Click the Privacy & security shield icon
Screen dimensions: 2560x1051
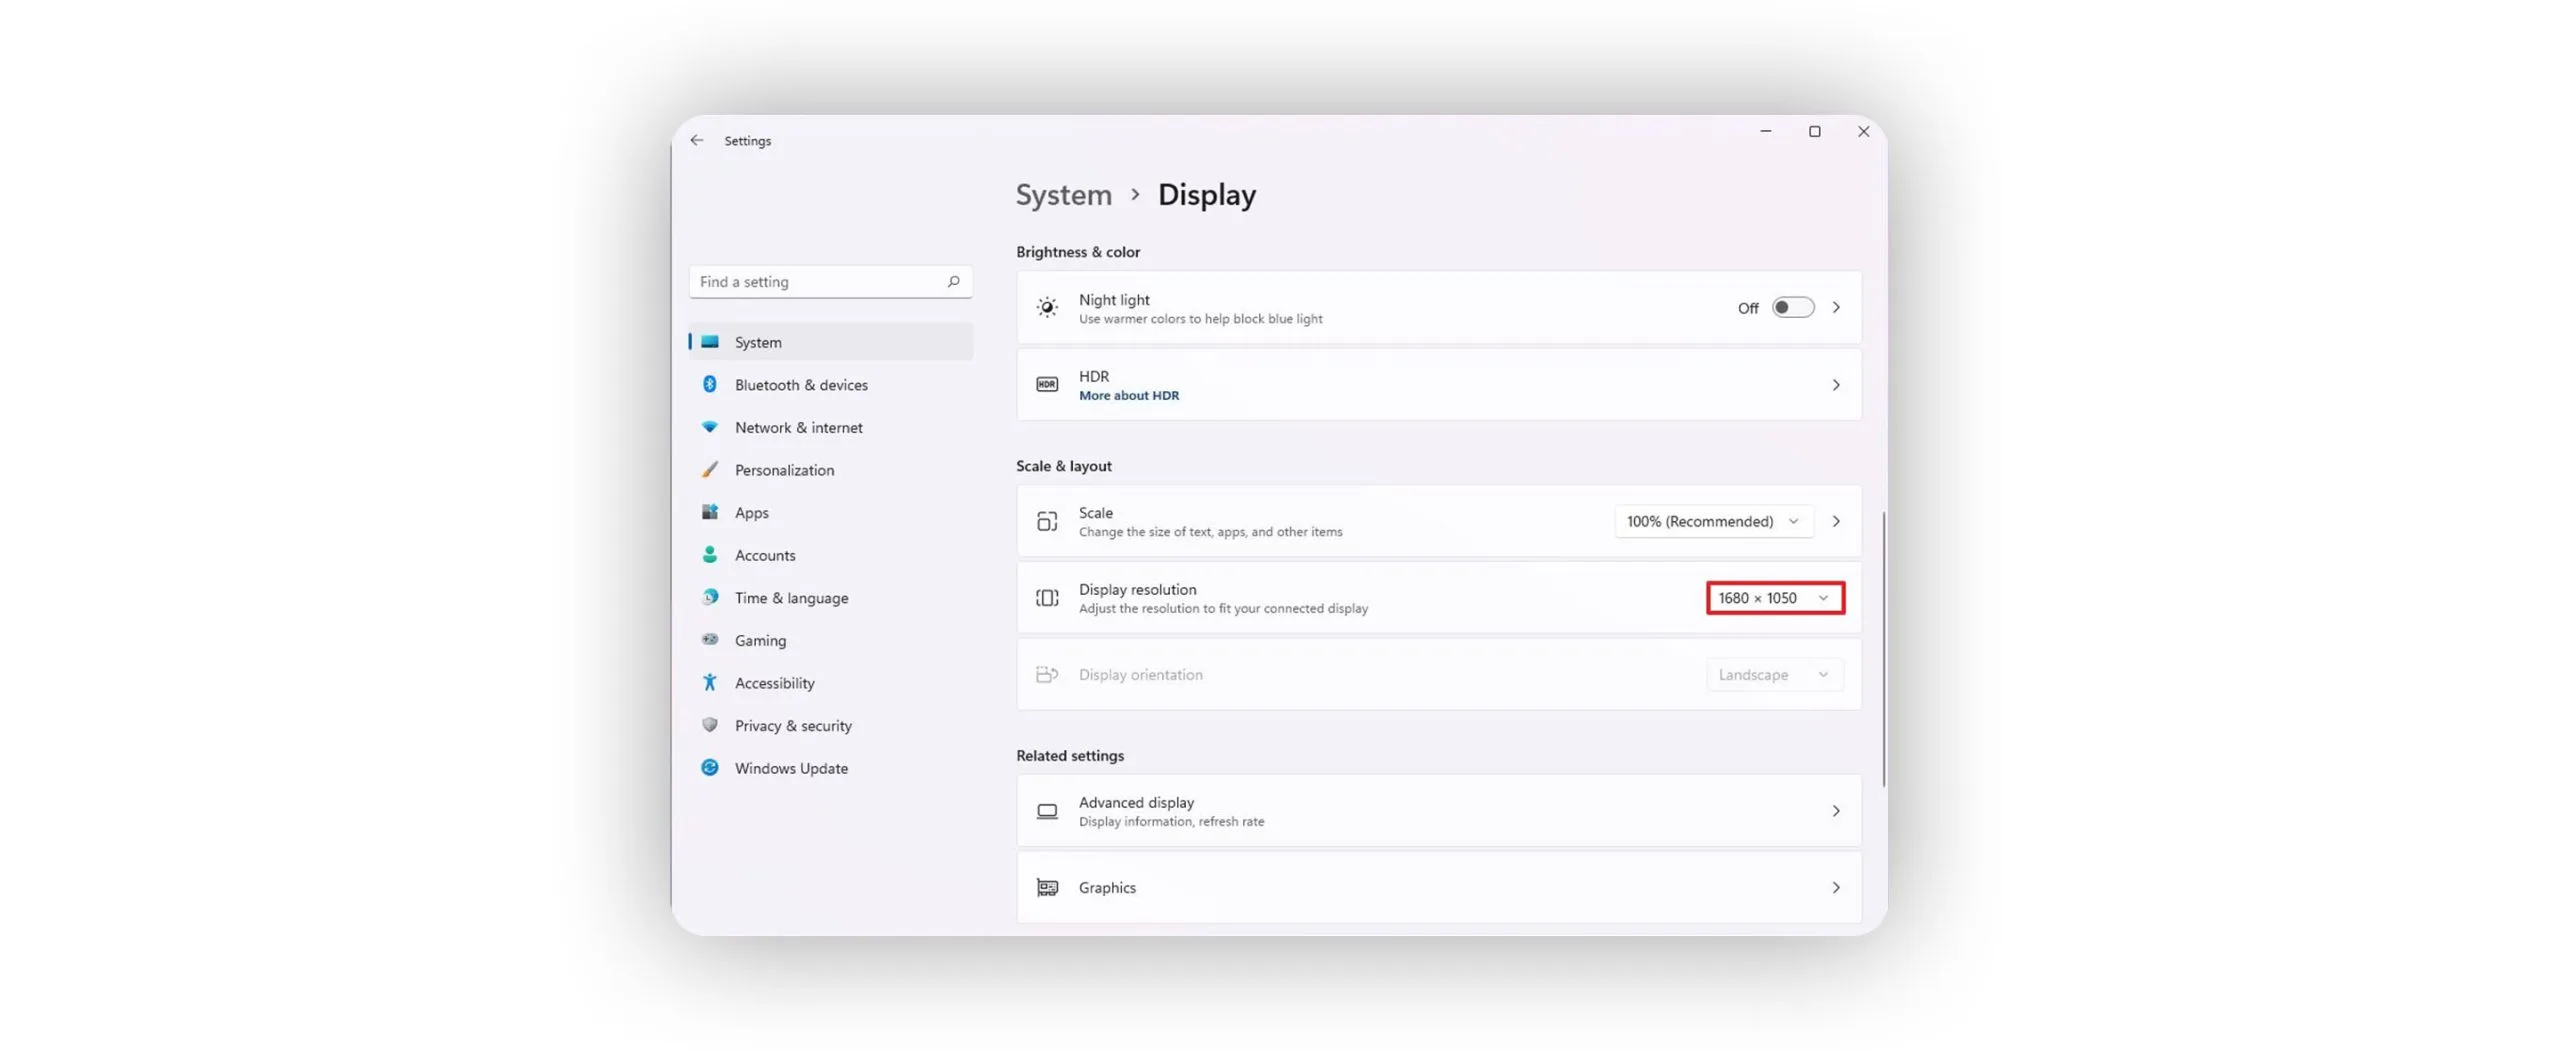coord(709,725)
